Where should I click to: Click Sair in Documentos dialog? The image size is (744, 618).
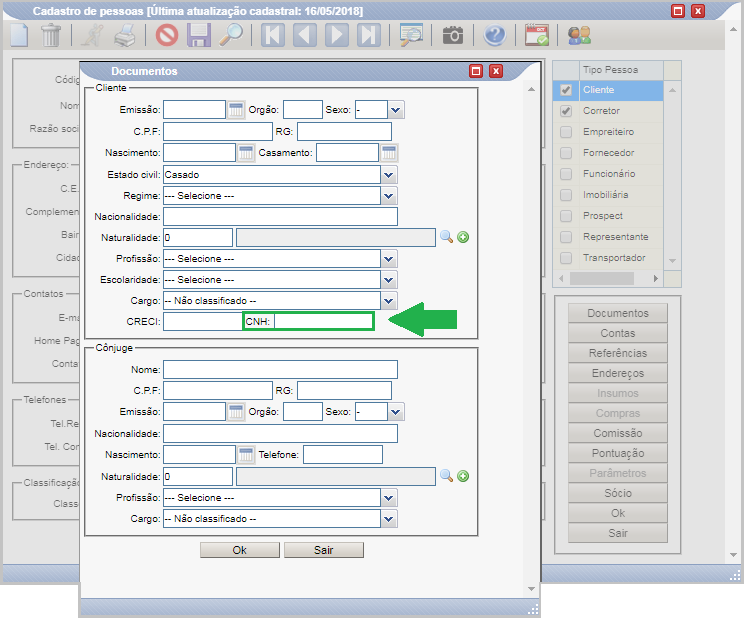coord(324,550)
